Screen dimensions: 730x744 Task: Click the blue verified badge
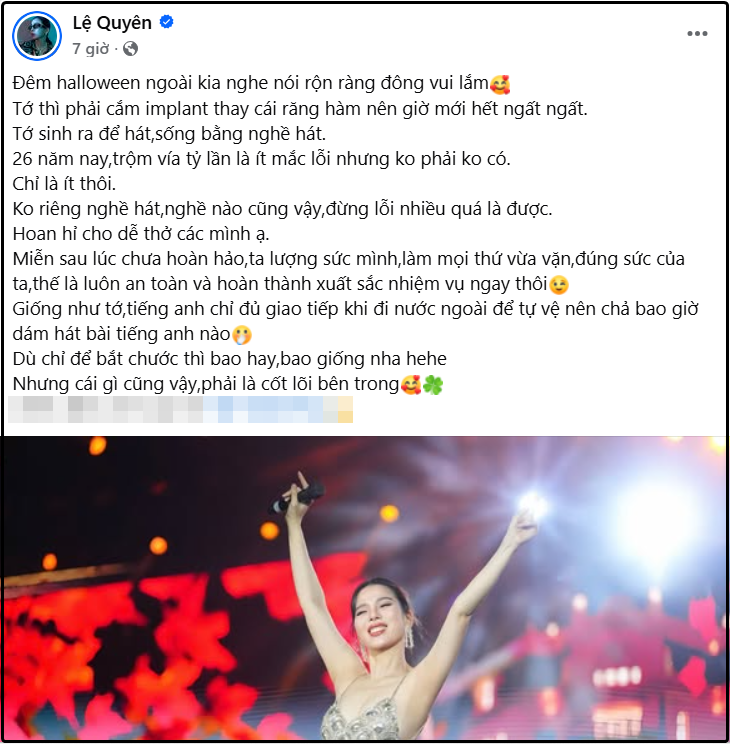point(166,22)
